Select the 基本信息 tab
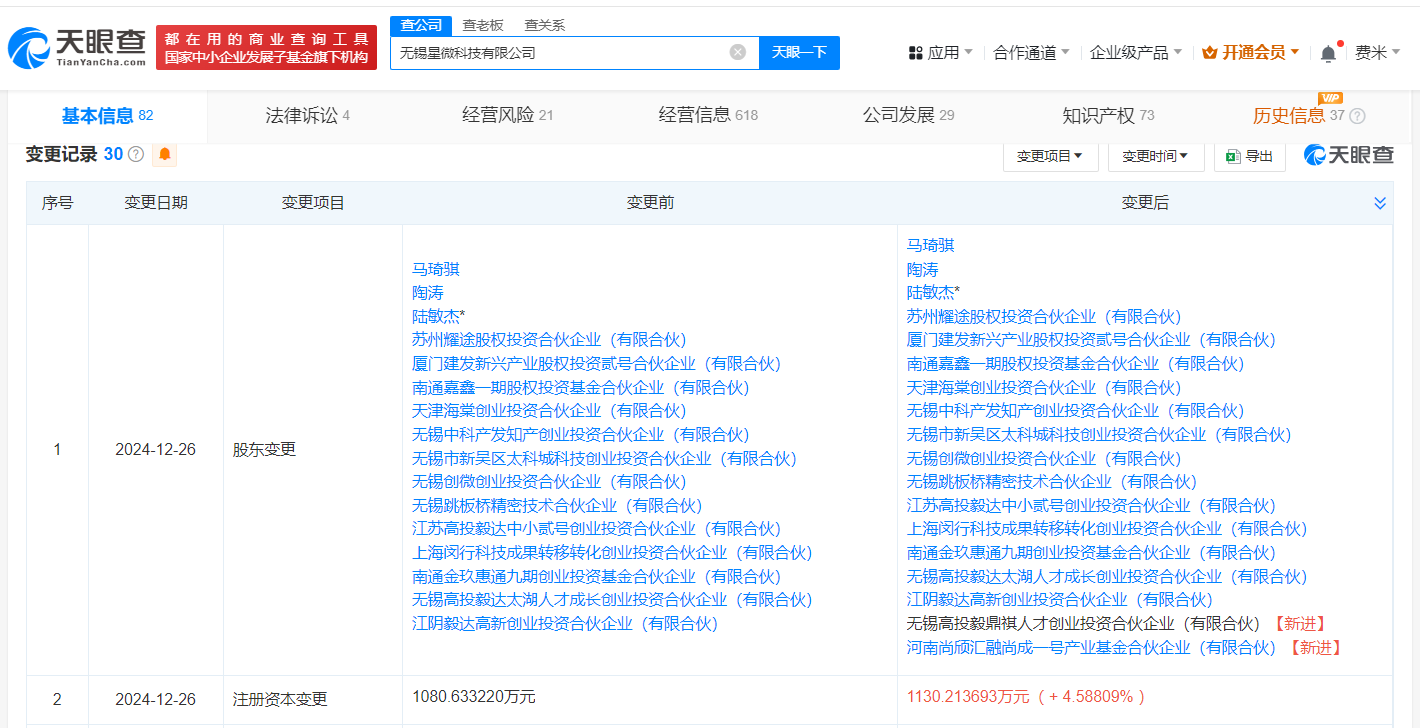1420x728 pixels. click(107, 116)
